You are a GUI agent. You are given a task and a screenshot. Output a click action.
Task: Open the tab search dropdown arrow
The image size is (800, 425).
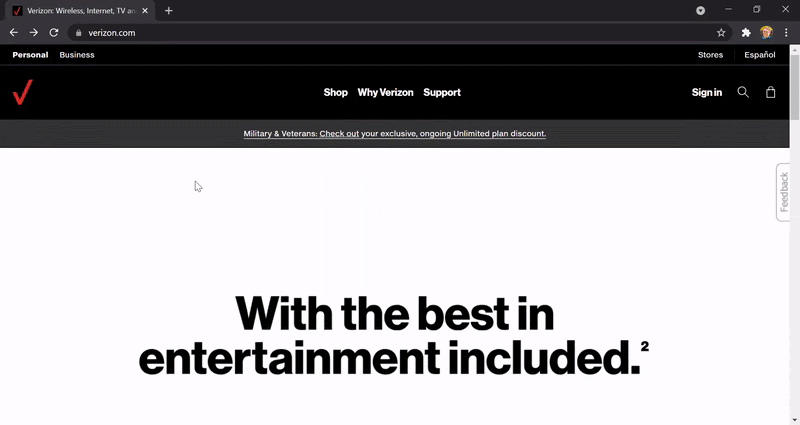[701, 11]
